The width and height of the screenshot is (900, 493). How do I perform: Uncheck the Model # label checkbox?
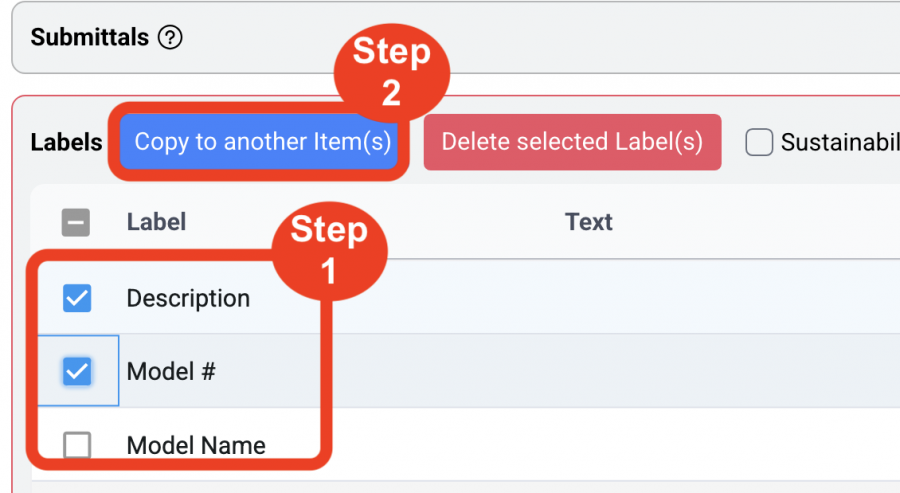[77, 371]
